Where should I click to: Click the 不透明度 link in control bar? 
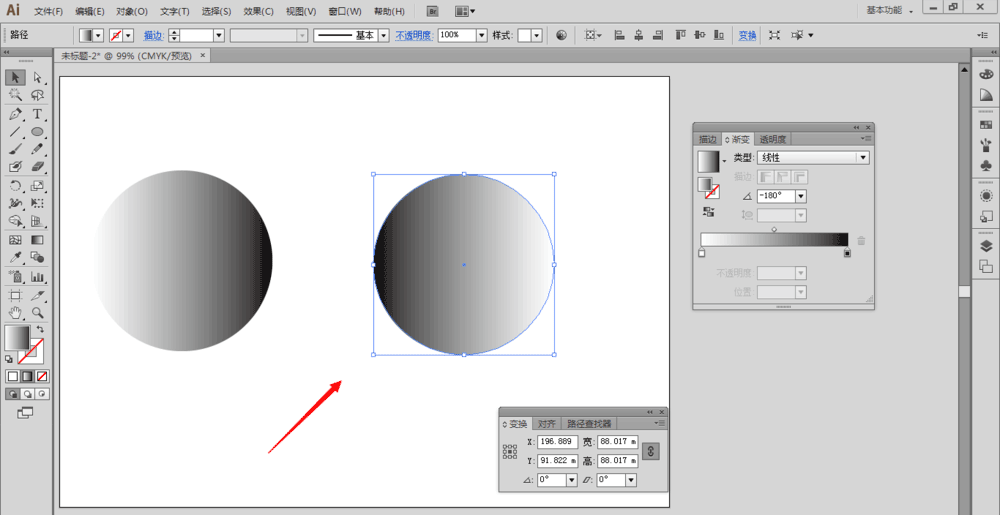click(414, 35)
